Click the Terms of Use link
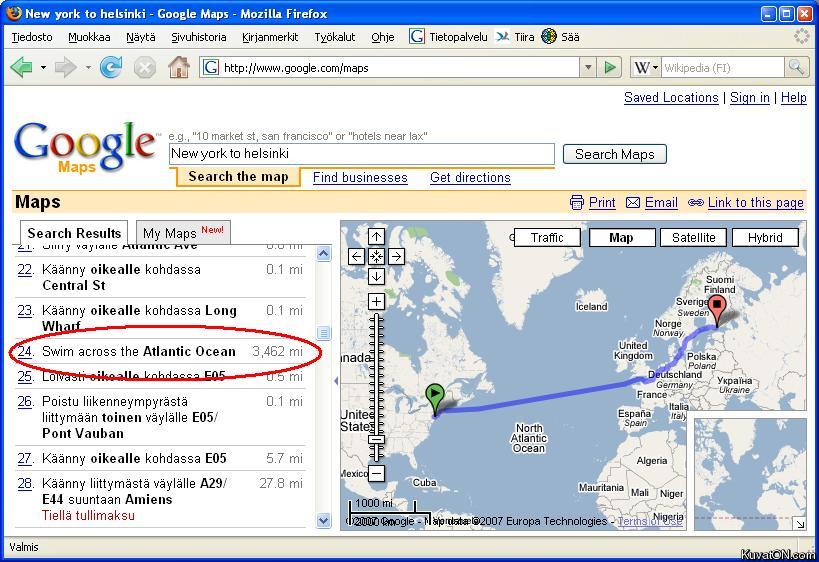 click(650, 521)
